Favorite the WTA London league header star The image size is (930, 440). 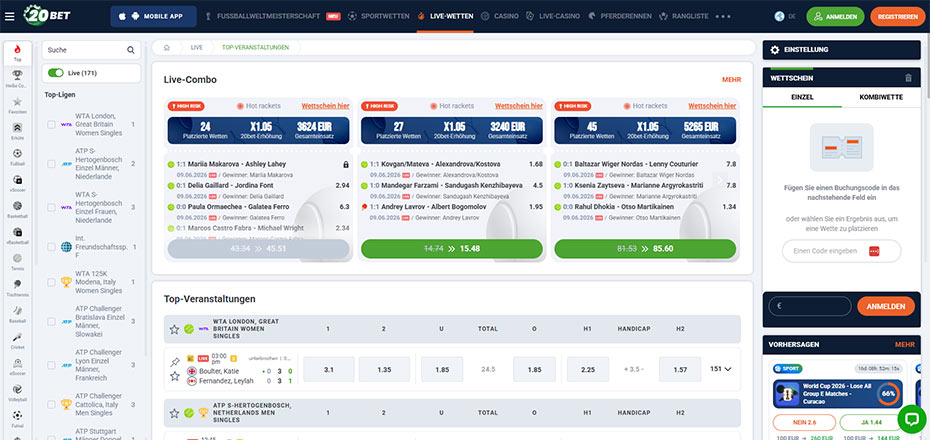pyautogui.click(x=174, y=329)
